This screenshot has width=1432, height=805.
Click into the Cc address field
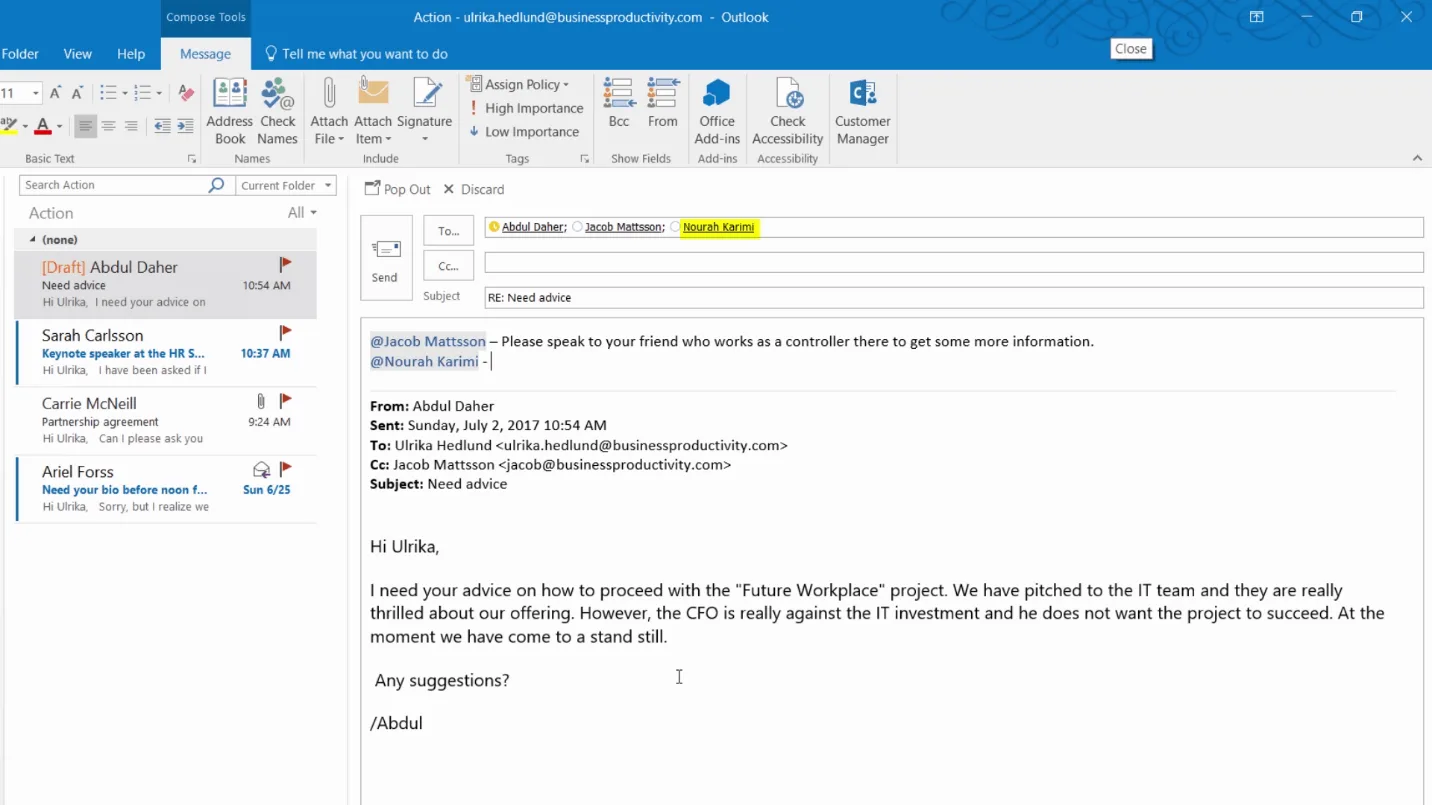pyautogui.click(x=953, y=263)
